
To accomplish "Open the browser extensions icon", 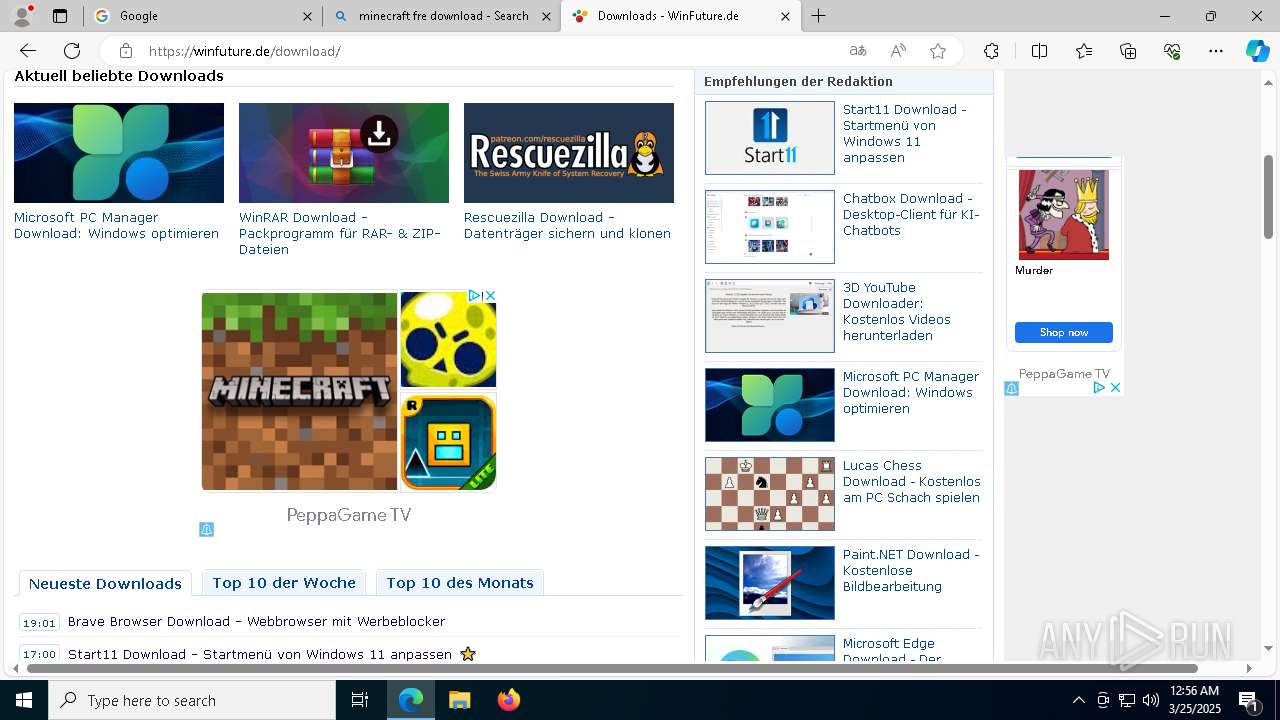I will (991, 51).
